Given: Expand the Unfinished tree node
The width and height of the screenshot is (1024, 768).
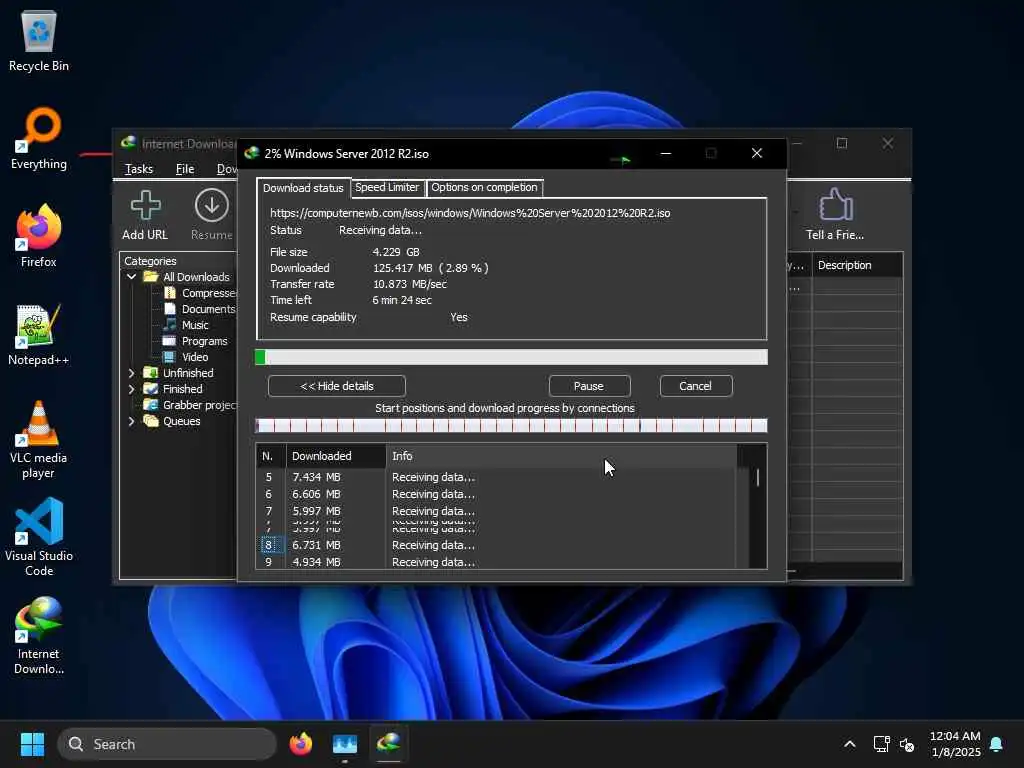Looking at the screenshot, I should pyautogui.click(x=131, y=373).
